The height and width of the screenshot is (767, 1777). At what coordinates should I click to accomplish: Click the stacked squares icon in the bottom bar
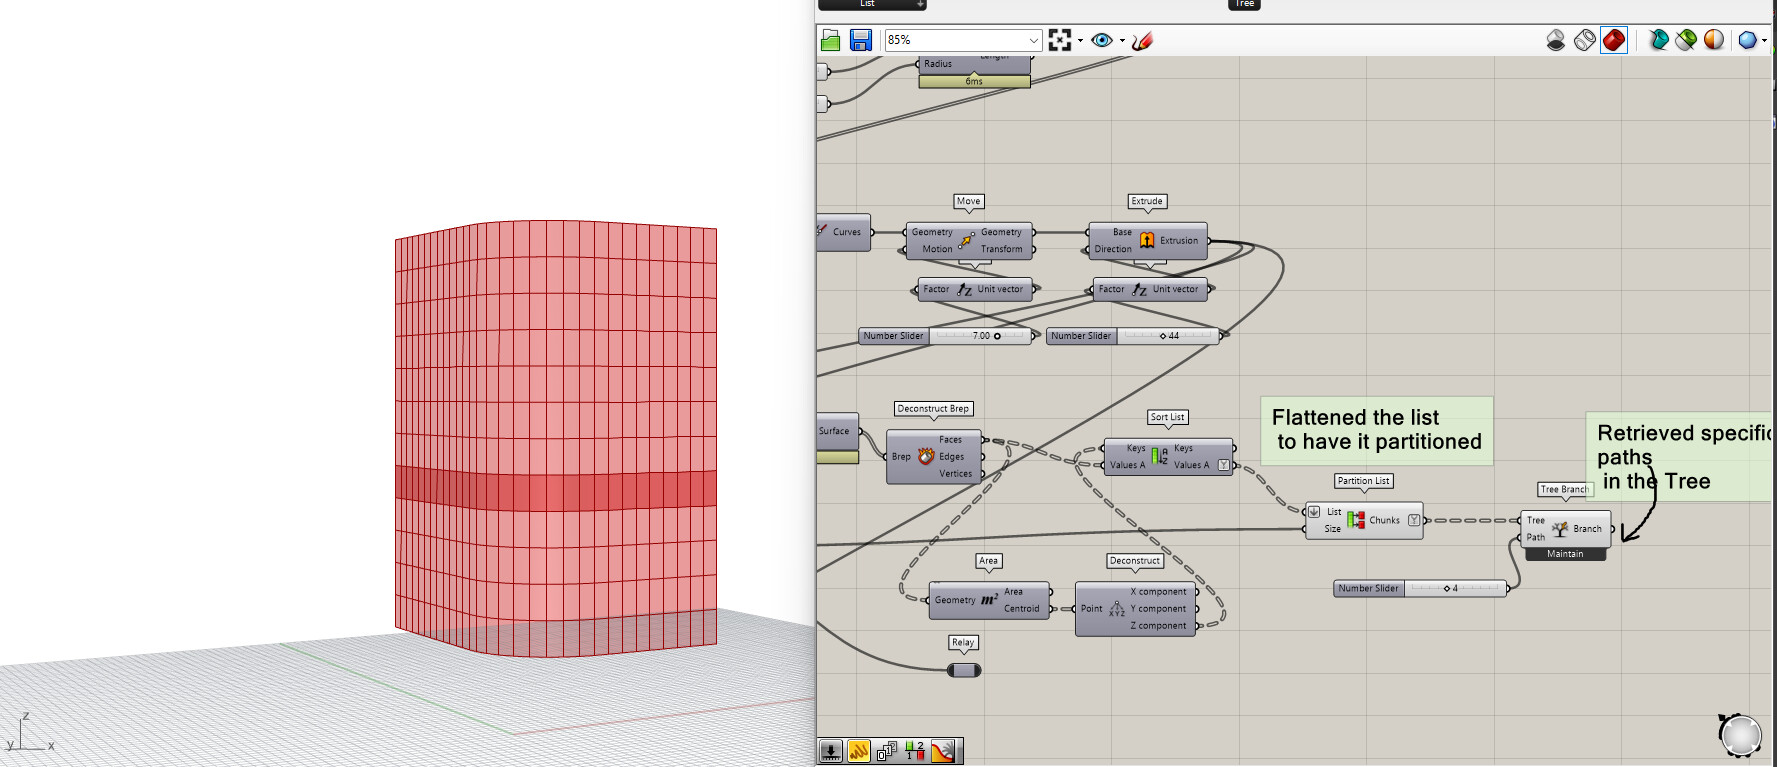click(887, 751)
